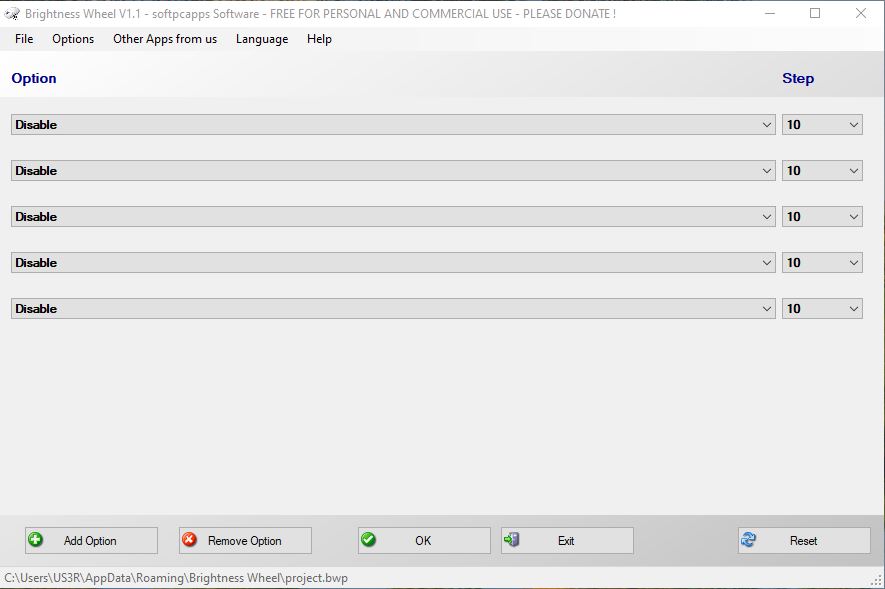Open the second row Step dropdown
The height and width of the screenshot is (589, 885).
coord(854,171)
